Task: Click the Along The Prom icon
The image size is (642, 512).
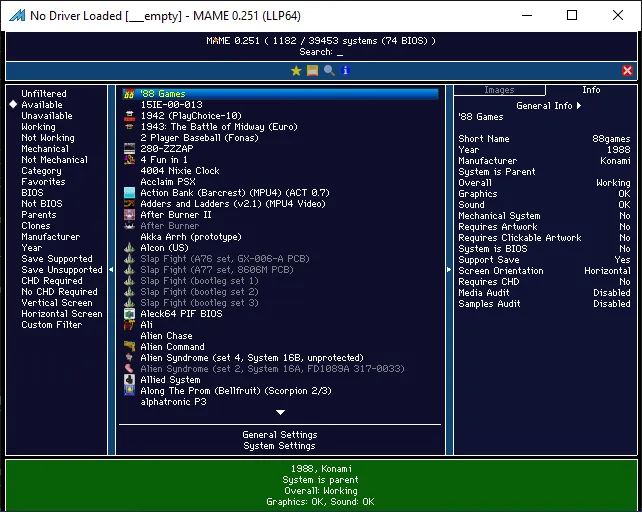Action: pos(129,391)
